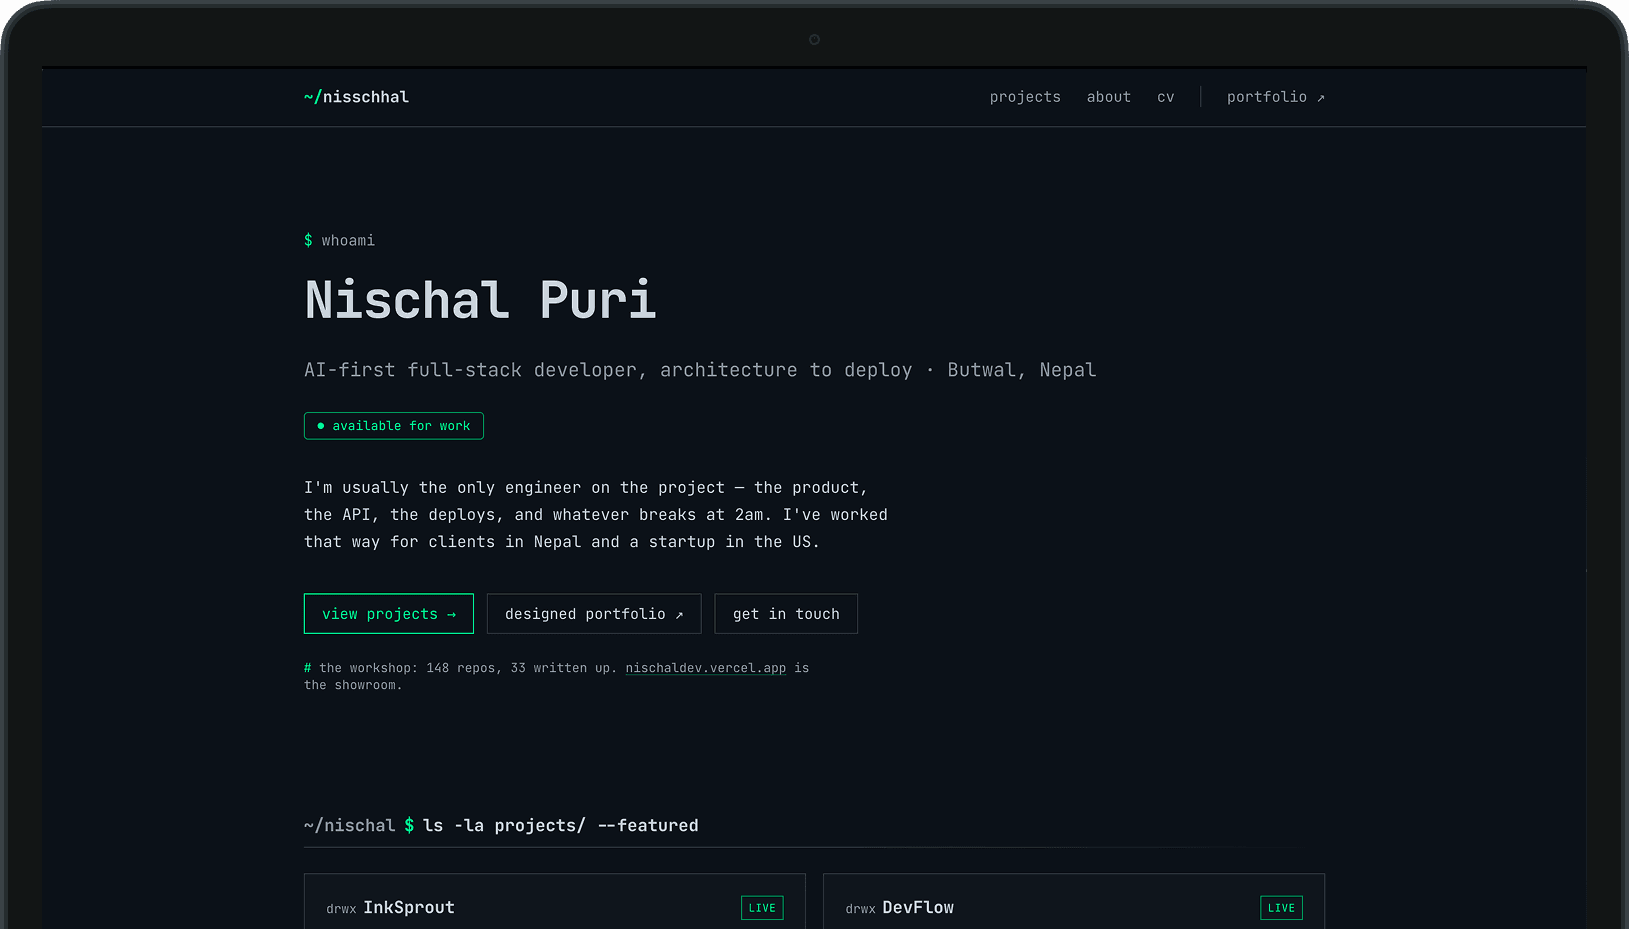Click the 'I'm usually the only engineer' paragraph
1629x929 pixels.
click(x=596, y=515)
